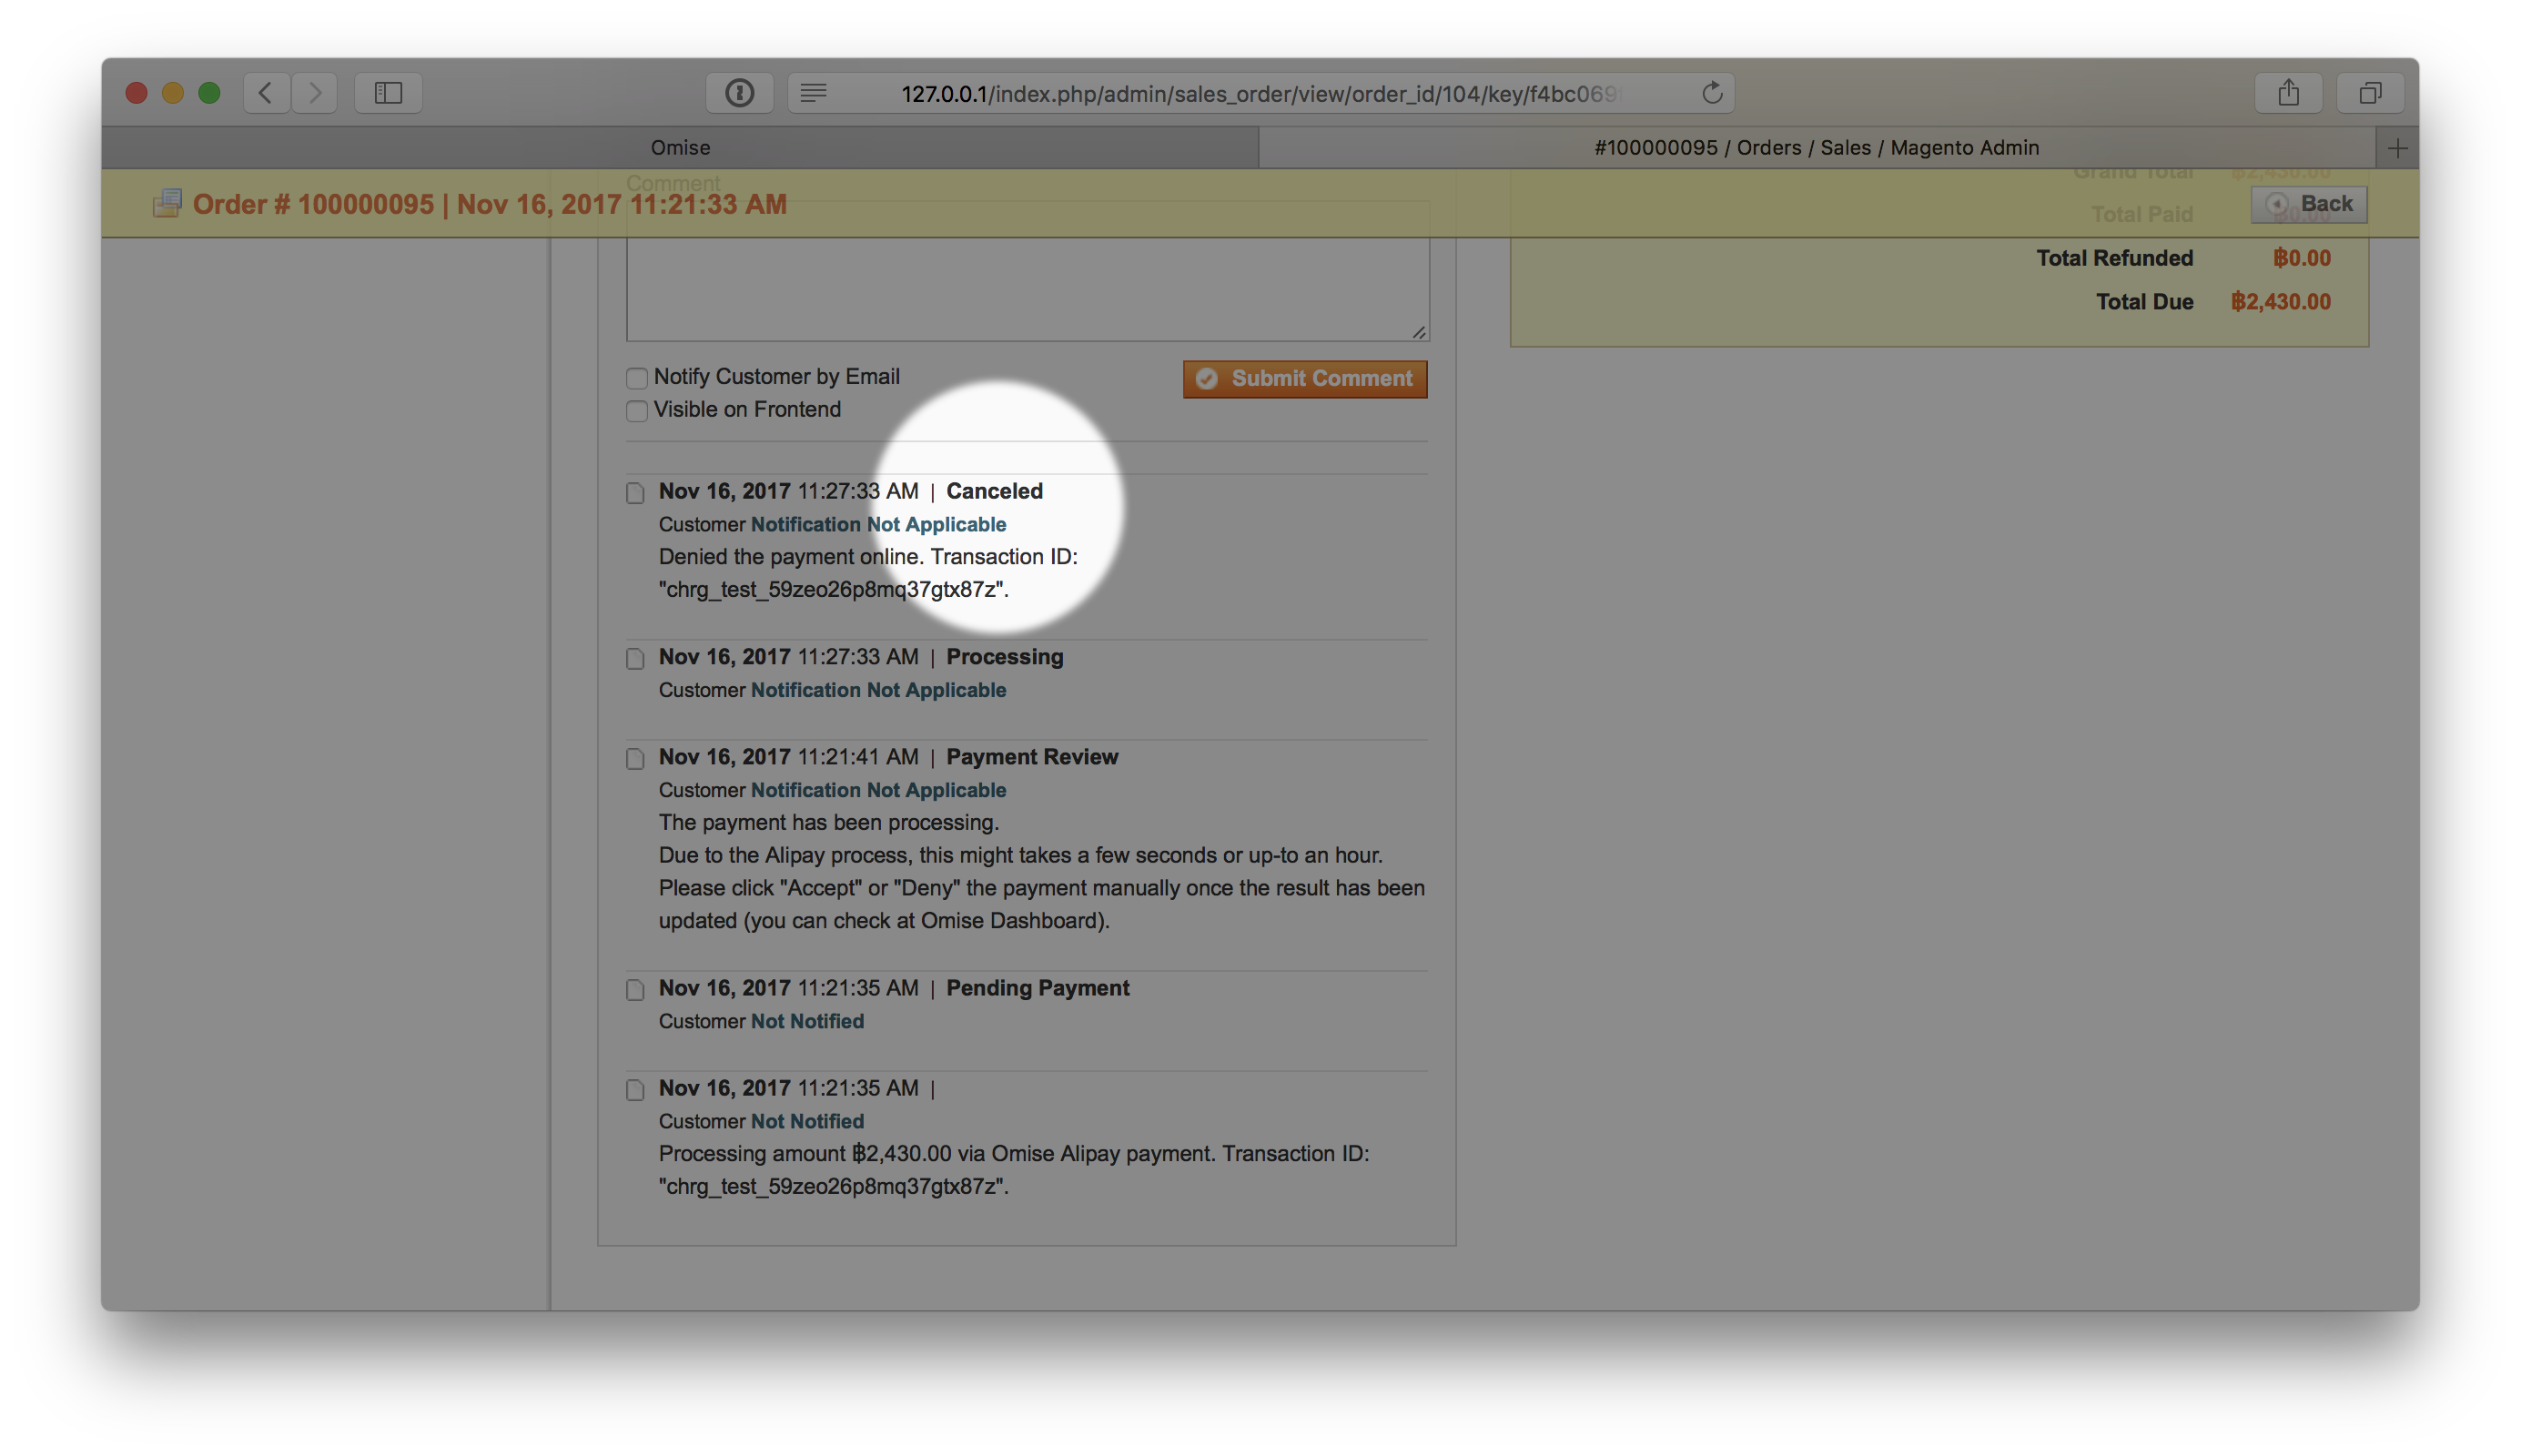Reload the page with refresh icon

point(1712,93)
